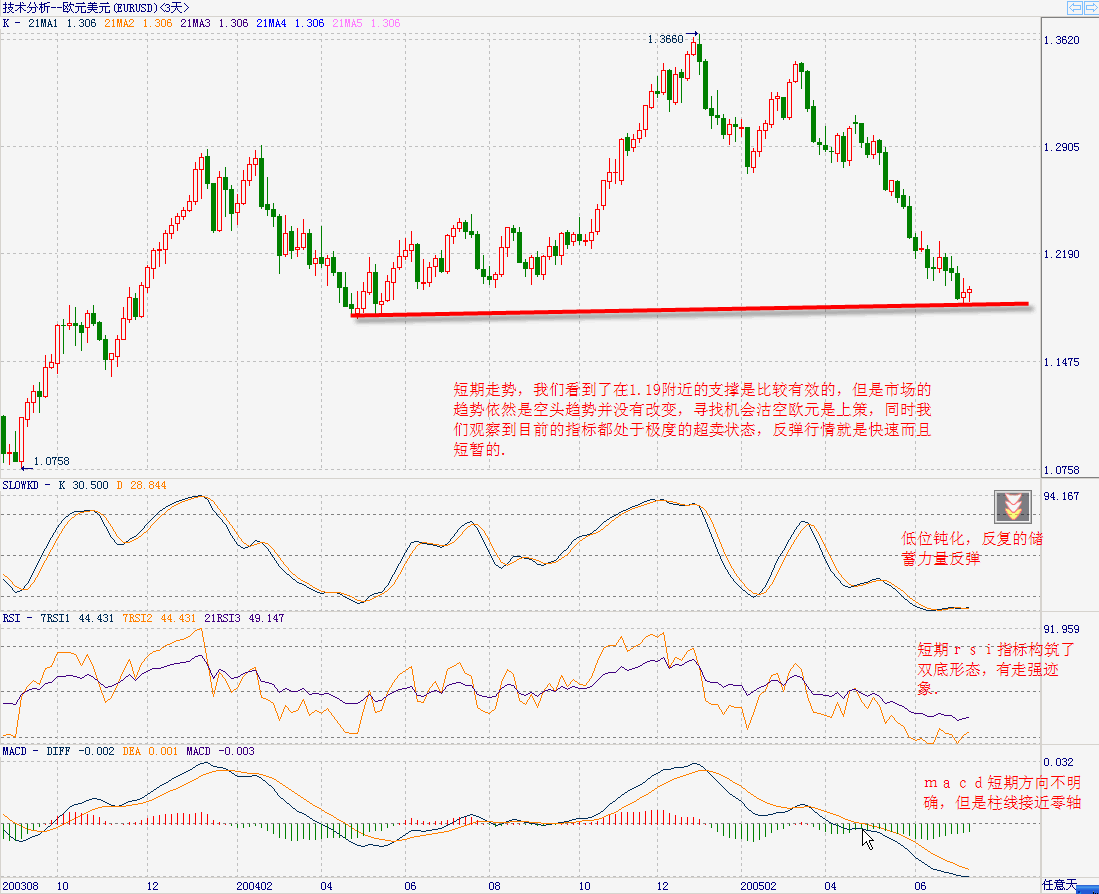
Task: Click the 08 month tick on time axis
Action: [494, 886]
